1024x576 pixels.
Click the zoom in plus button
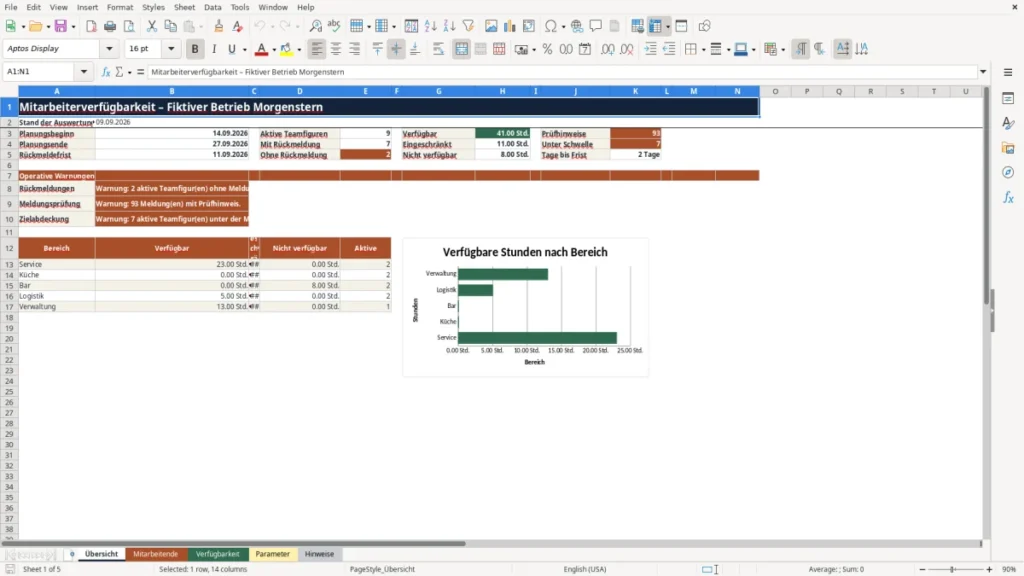pyautogui.click(x=989, y=569)
